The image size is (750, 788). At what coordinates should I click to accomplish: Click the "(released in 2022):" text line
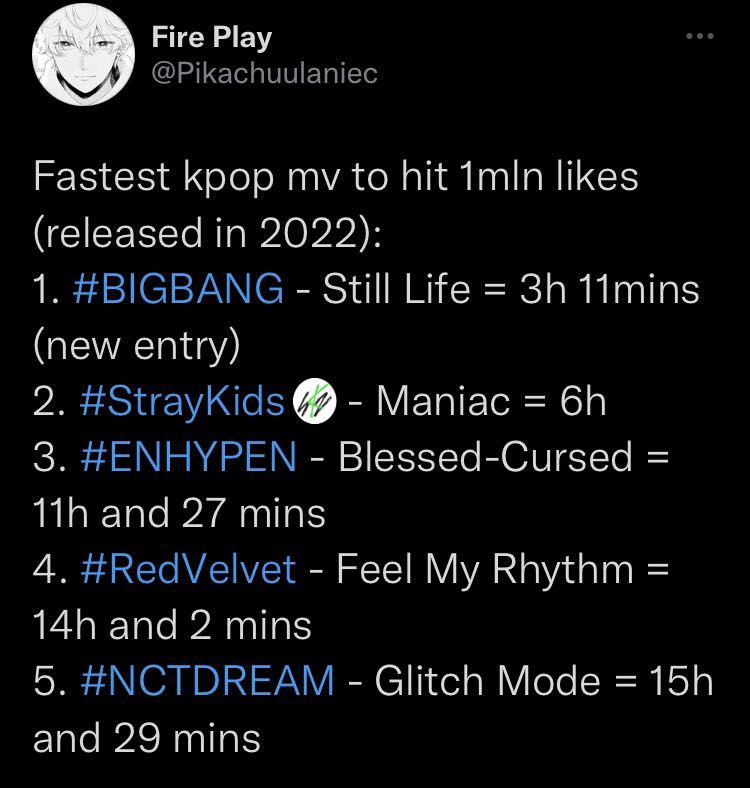point(208,233)
